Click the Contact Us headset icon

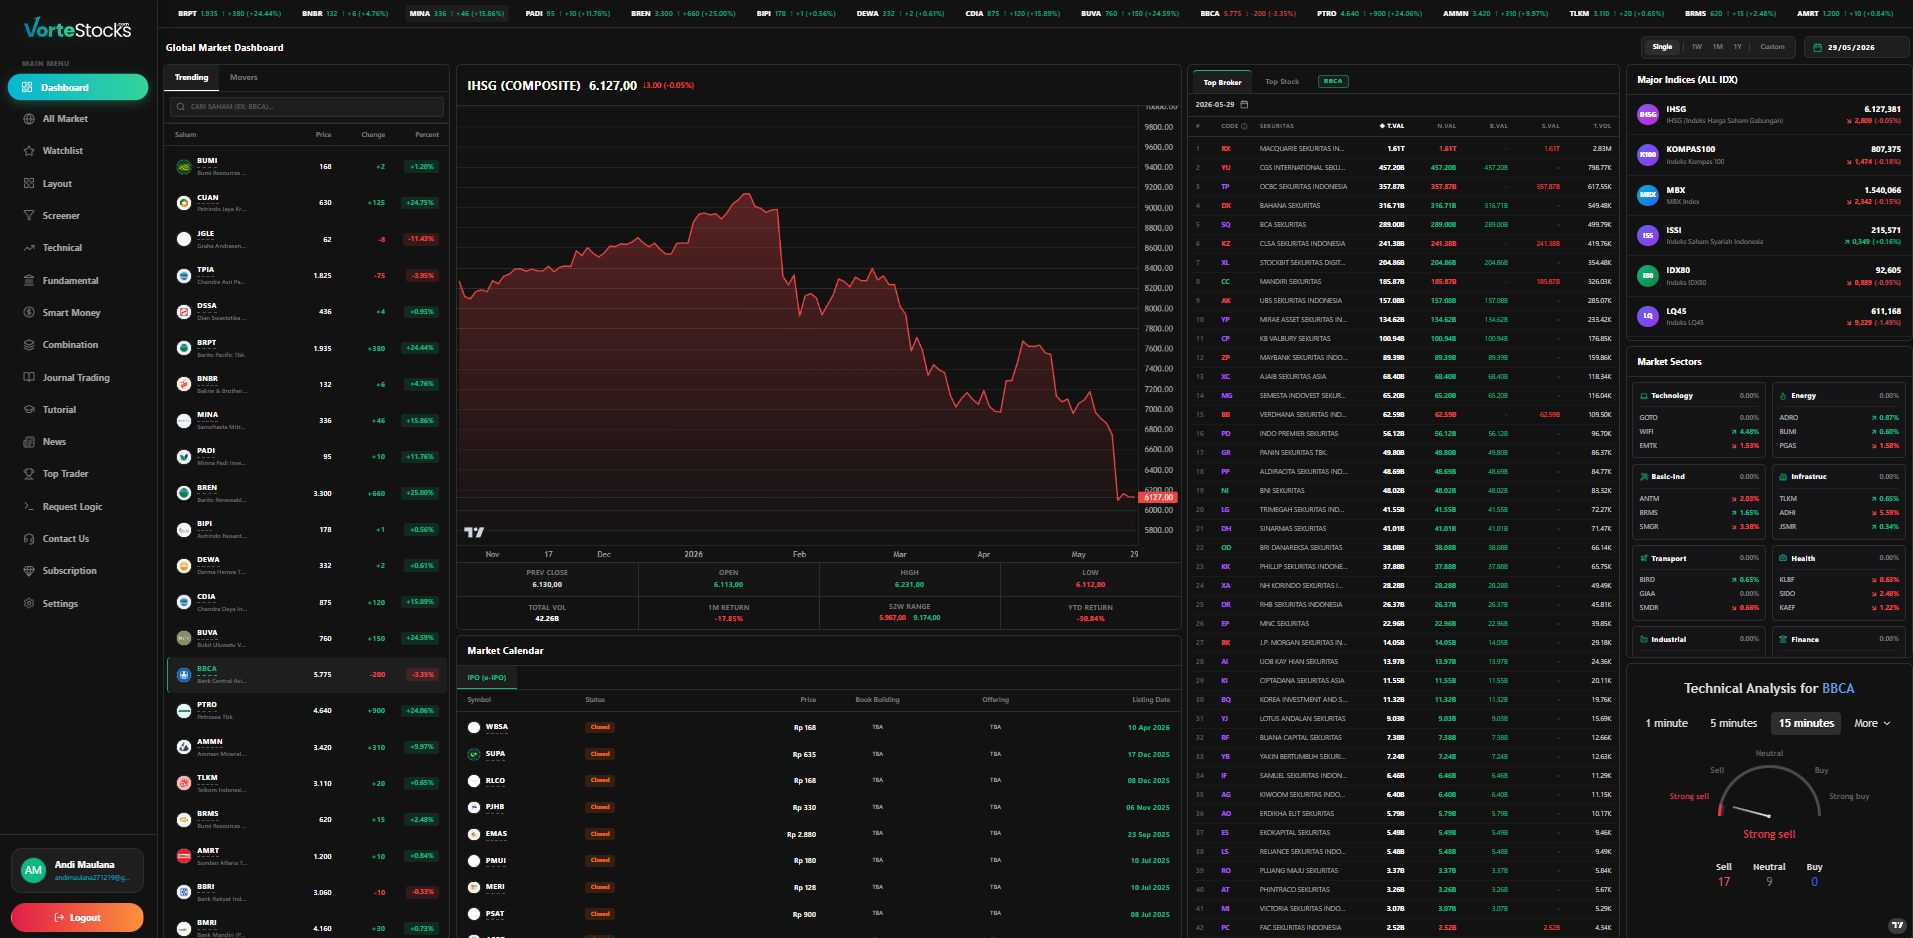pyautogui.click(x=29, y=539)
